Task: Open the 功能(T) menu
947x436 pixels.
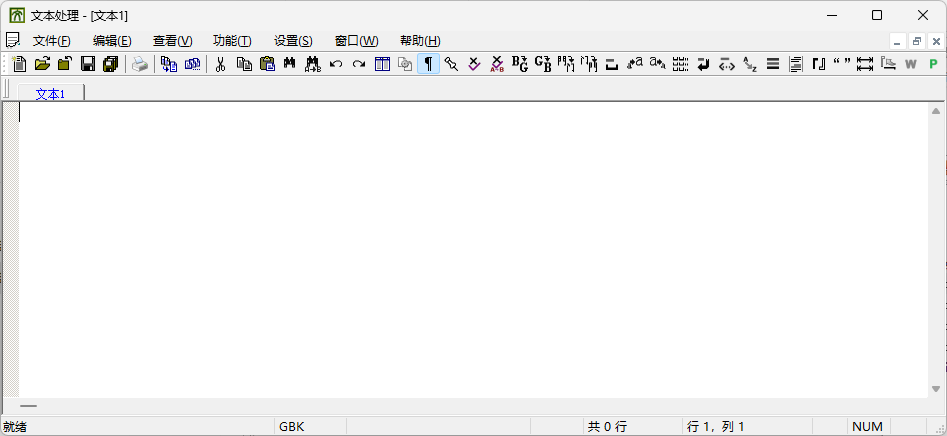Action: pos(232,41)
